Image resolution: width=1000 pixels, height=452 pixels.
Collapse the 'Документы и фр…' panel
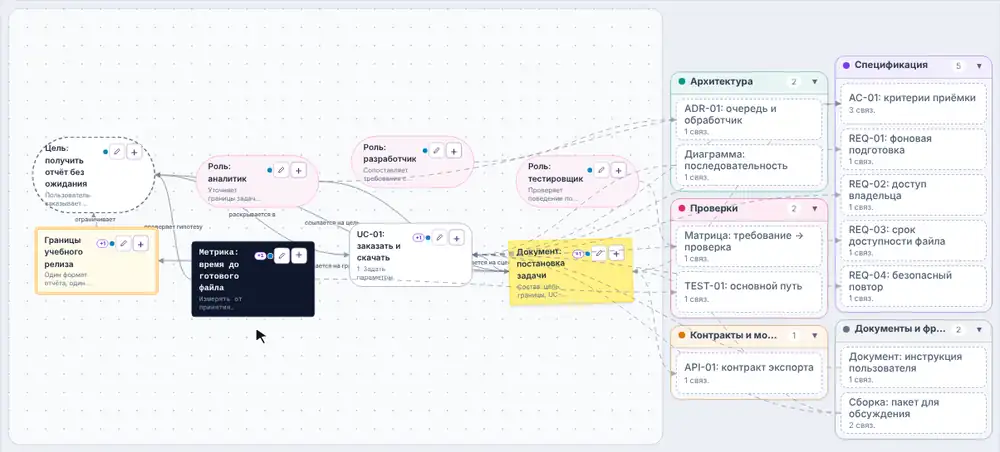click(x=979, y=330)
